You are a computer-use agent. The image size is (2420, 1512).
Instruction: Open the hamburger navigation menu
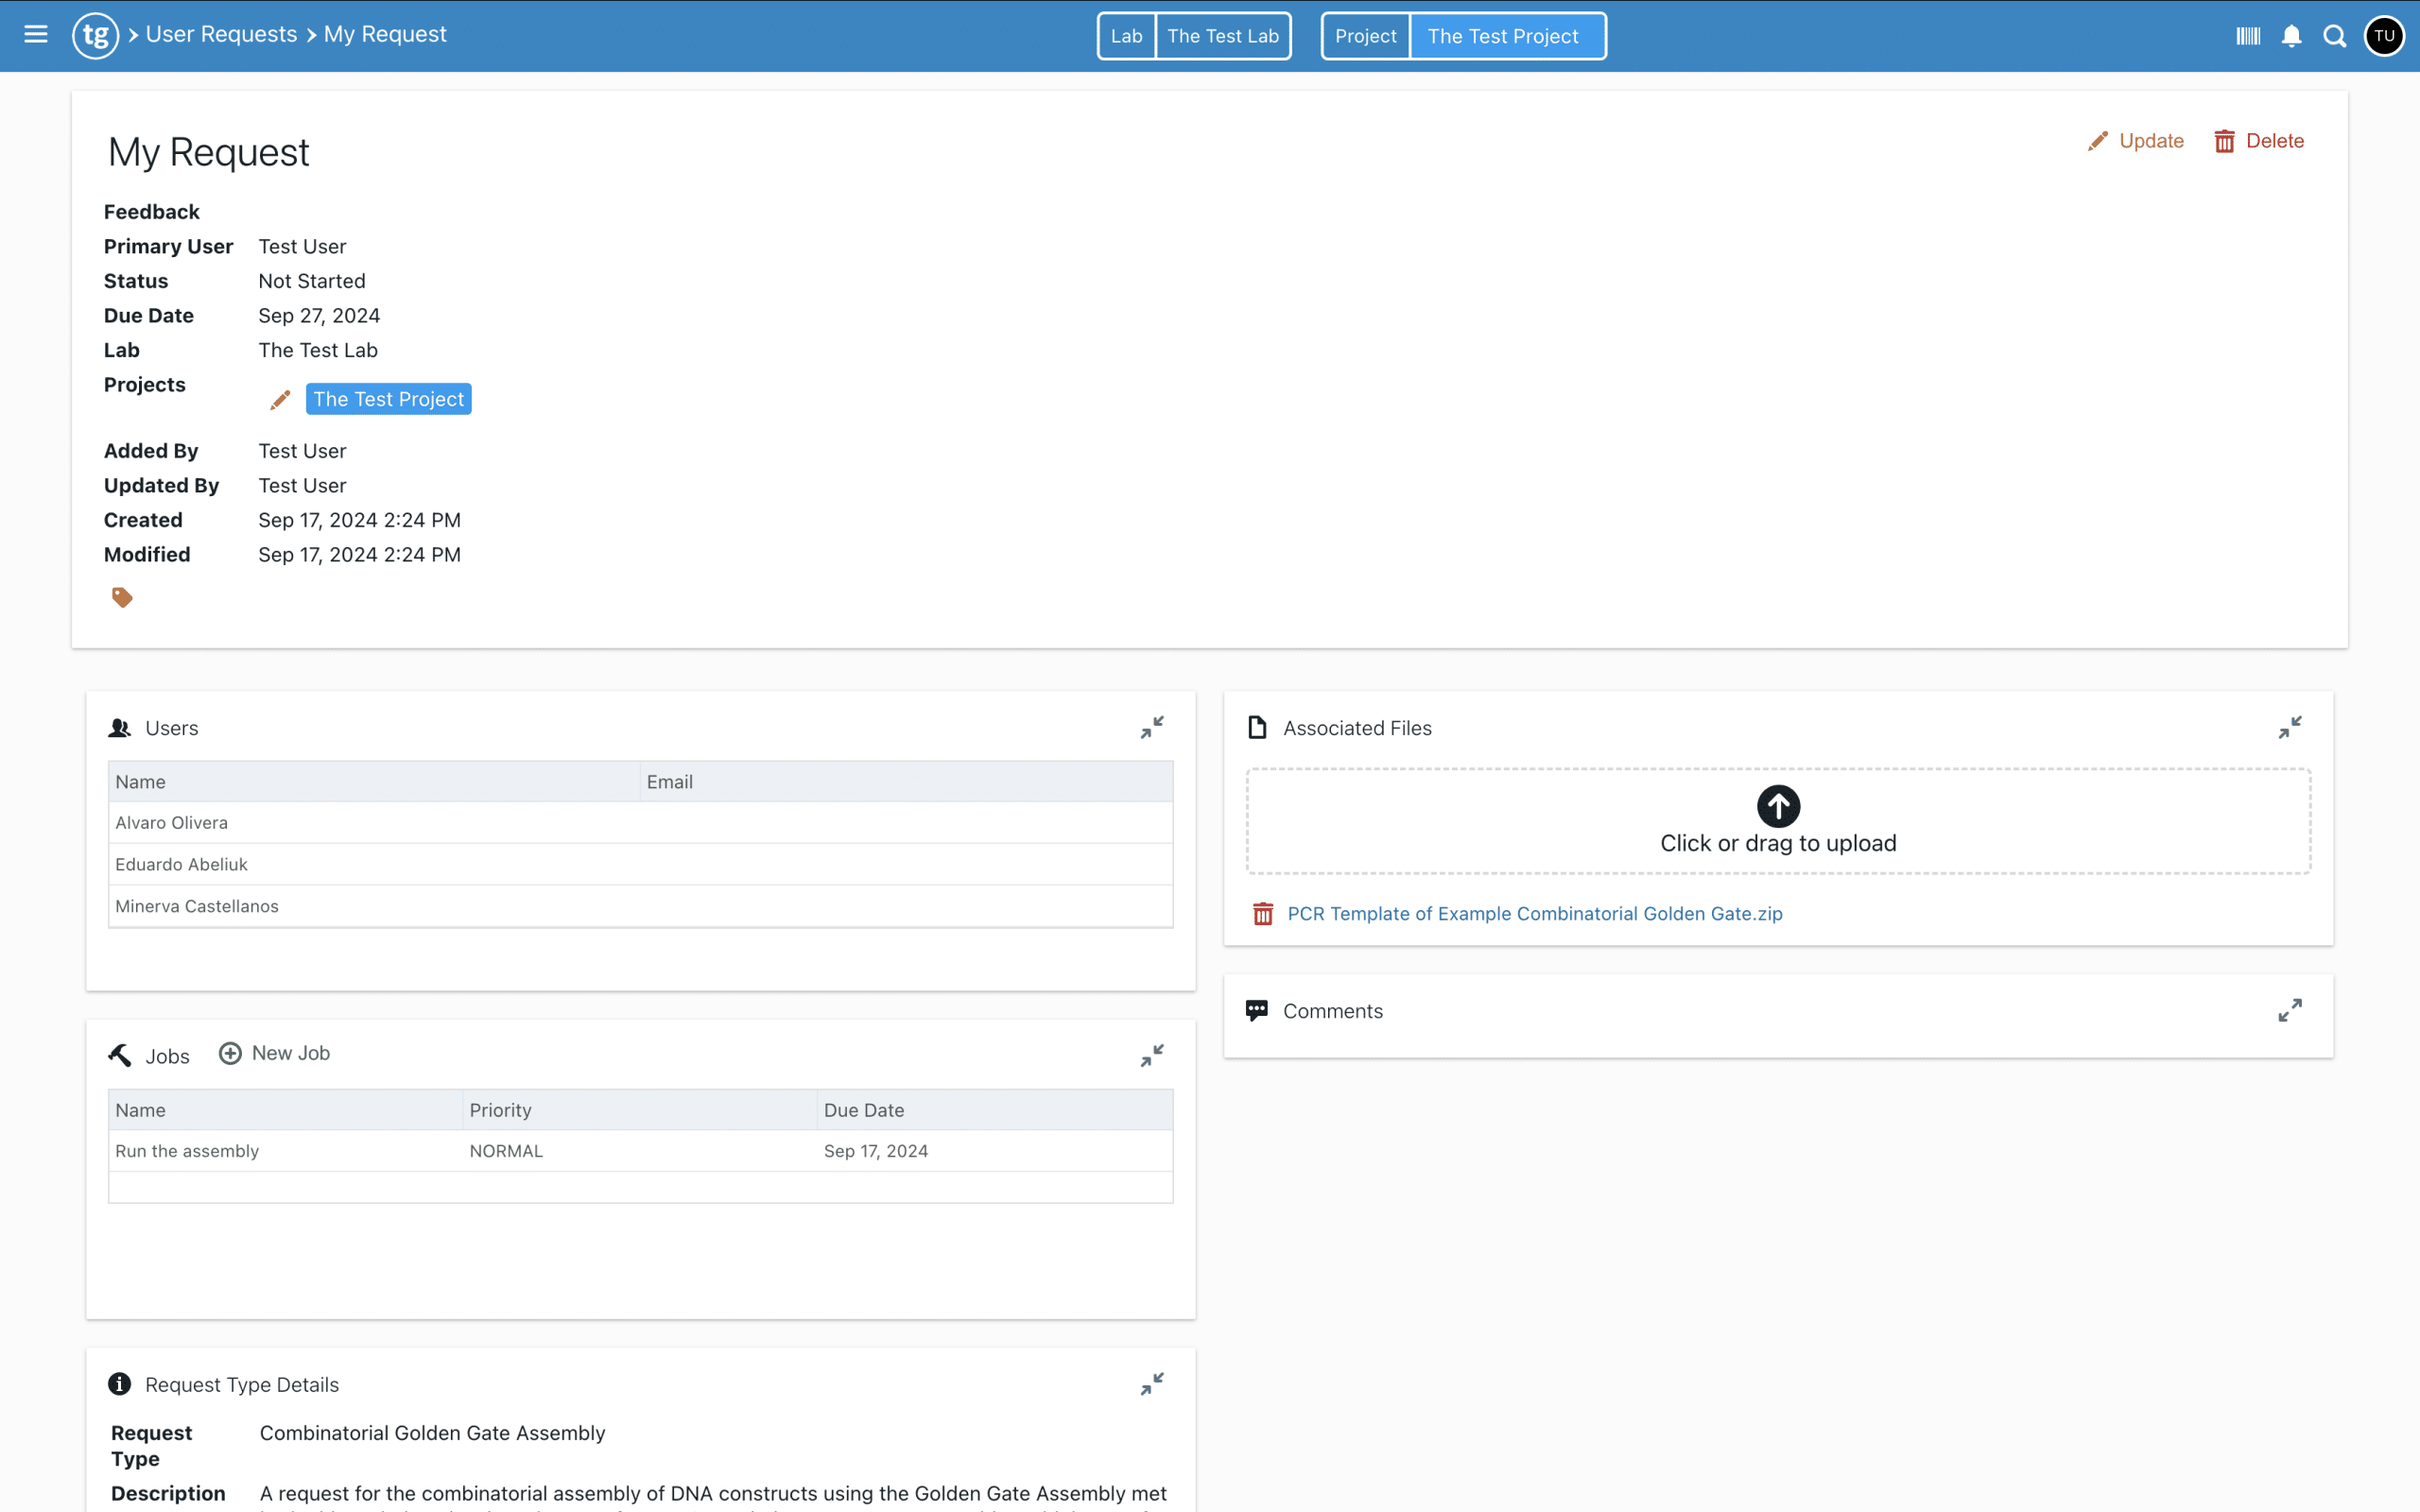[36, 35]
